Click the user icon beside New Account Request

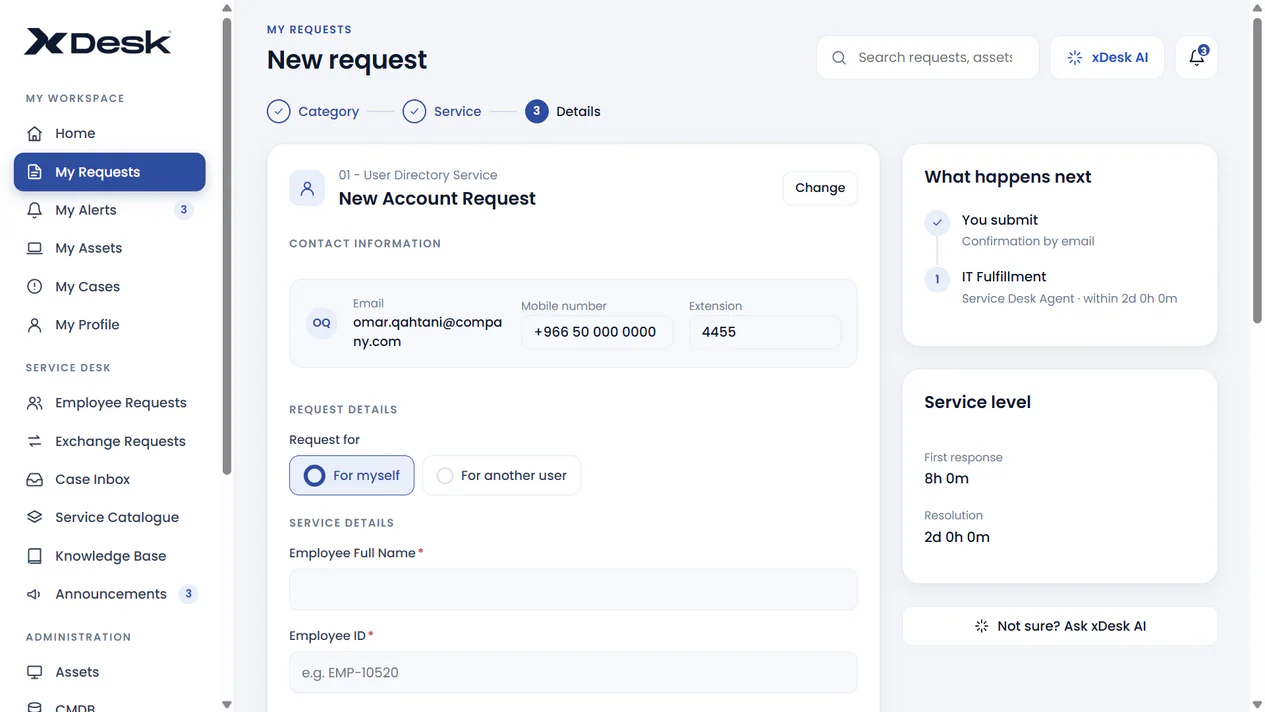(307, 188)
